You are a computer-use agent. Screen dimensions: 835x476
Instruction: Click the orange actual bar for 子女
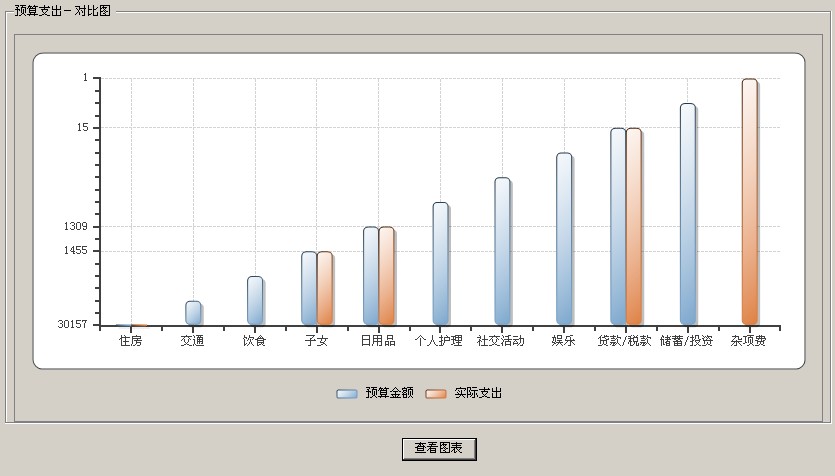tap(325, 288)
